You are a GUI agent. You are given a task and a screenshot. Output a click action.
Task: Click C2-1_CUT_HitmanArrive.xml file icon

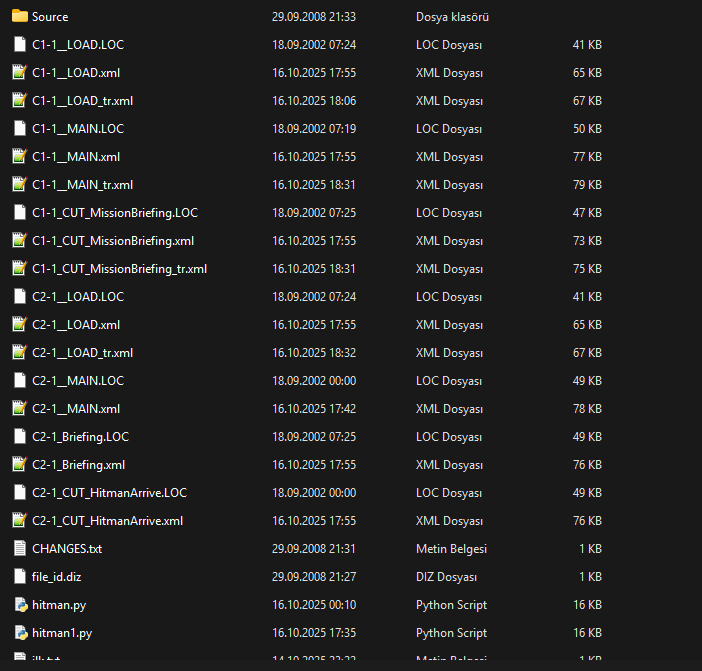pyautogui.click(x=20, y=520)
